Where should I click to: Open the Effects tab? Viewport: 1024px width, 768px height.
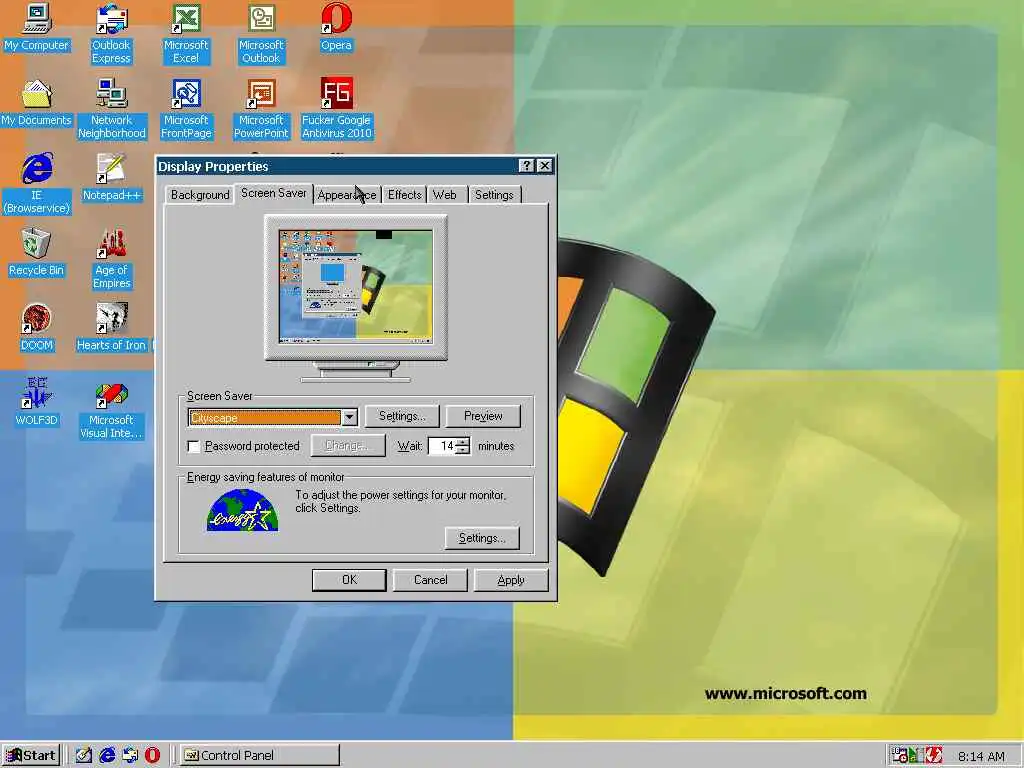404,195
